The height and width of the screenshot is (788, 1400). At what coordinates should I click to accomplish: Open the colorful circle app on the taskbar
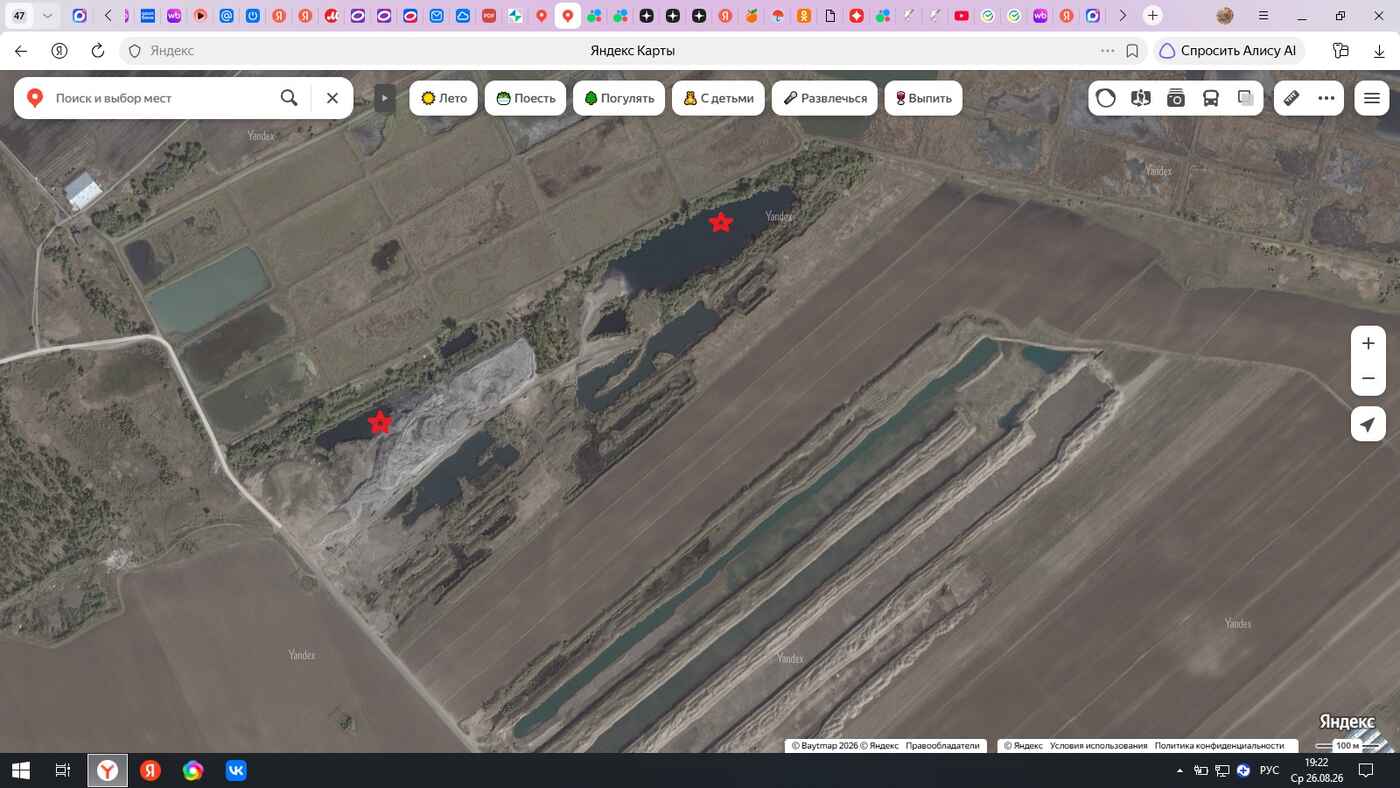pyautogui.click(x=193, y=770)
